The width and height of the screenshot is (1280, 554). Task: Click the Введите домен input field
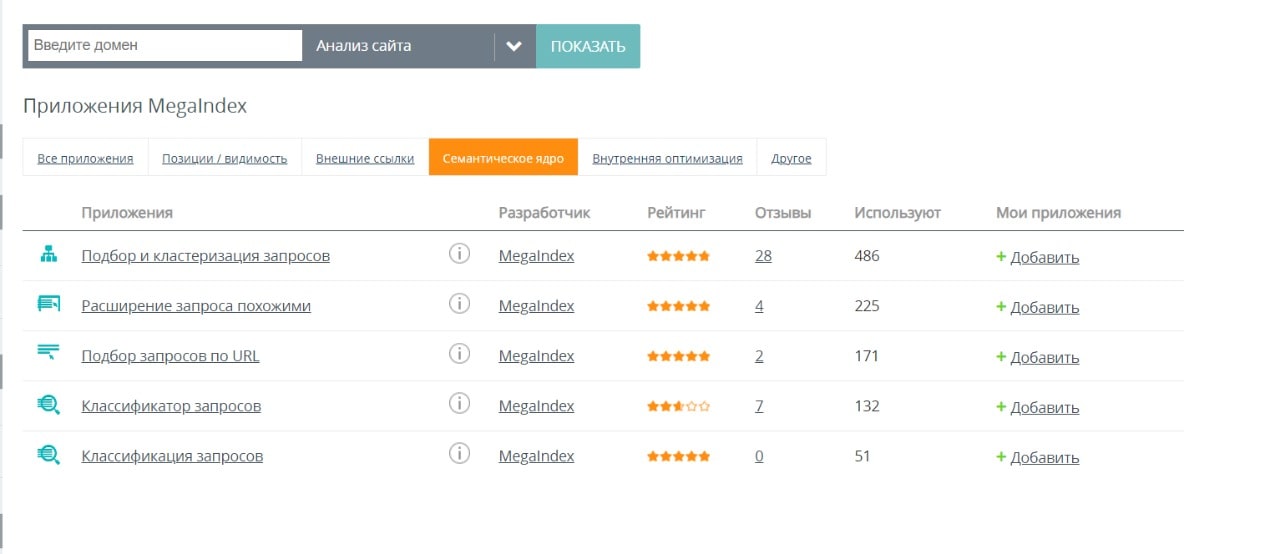pyautogui.click(x=165, y=45)
